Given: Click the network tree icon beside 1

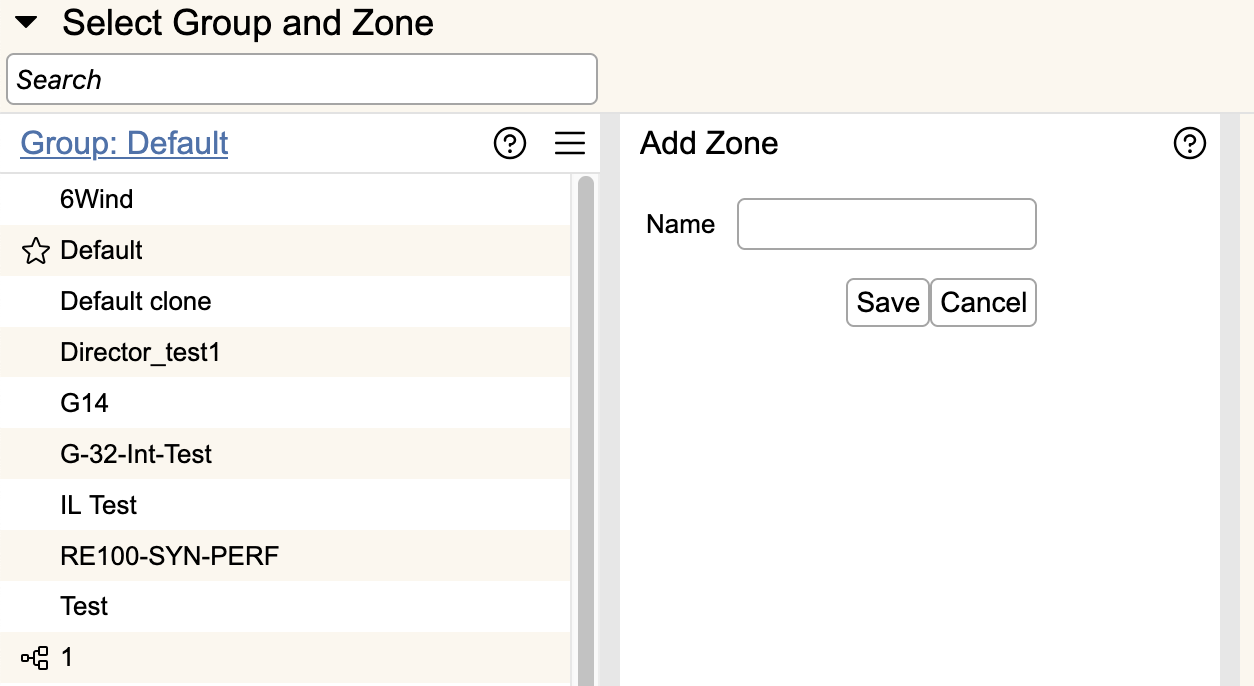Looking at the screenshot, I should coord(35,658).
